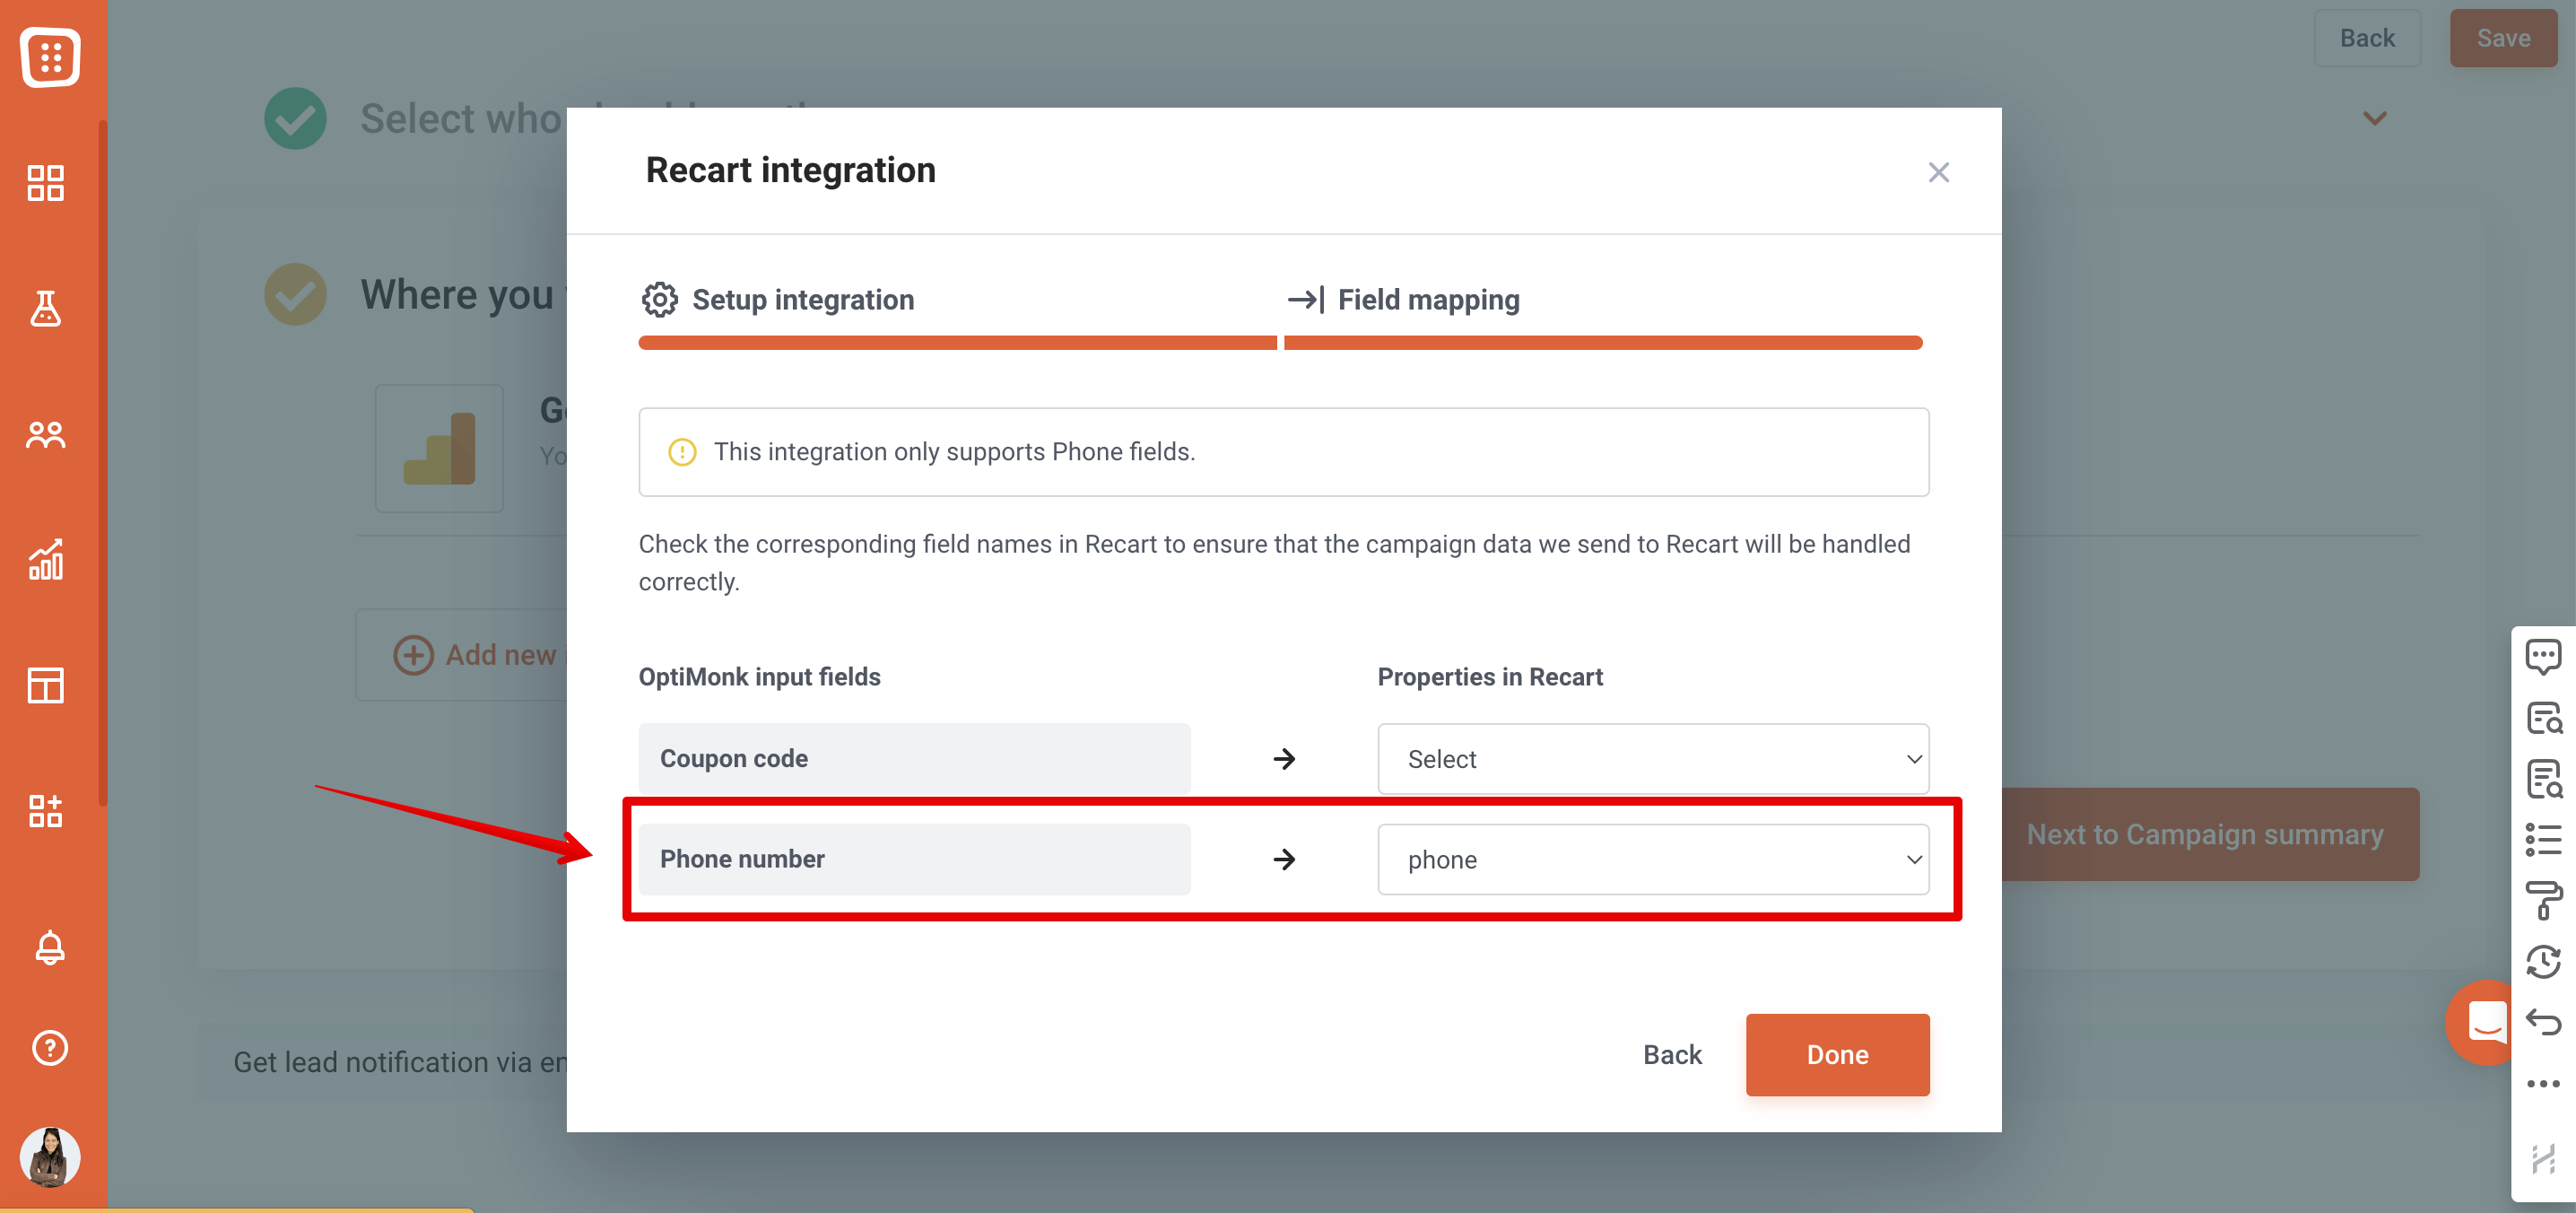
Task: Click the OptiMonk logo icon
Action: 50,57
